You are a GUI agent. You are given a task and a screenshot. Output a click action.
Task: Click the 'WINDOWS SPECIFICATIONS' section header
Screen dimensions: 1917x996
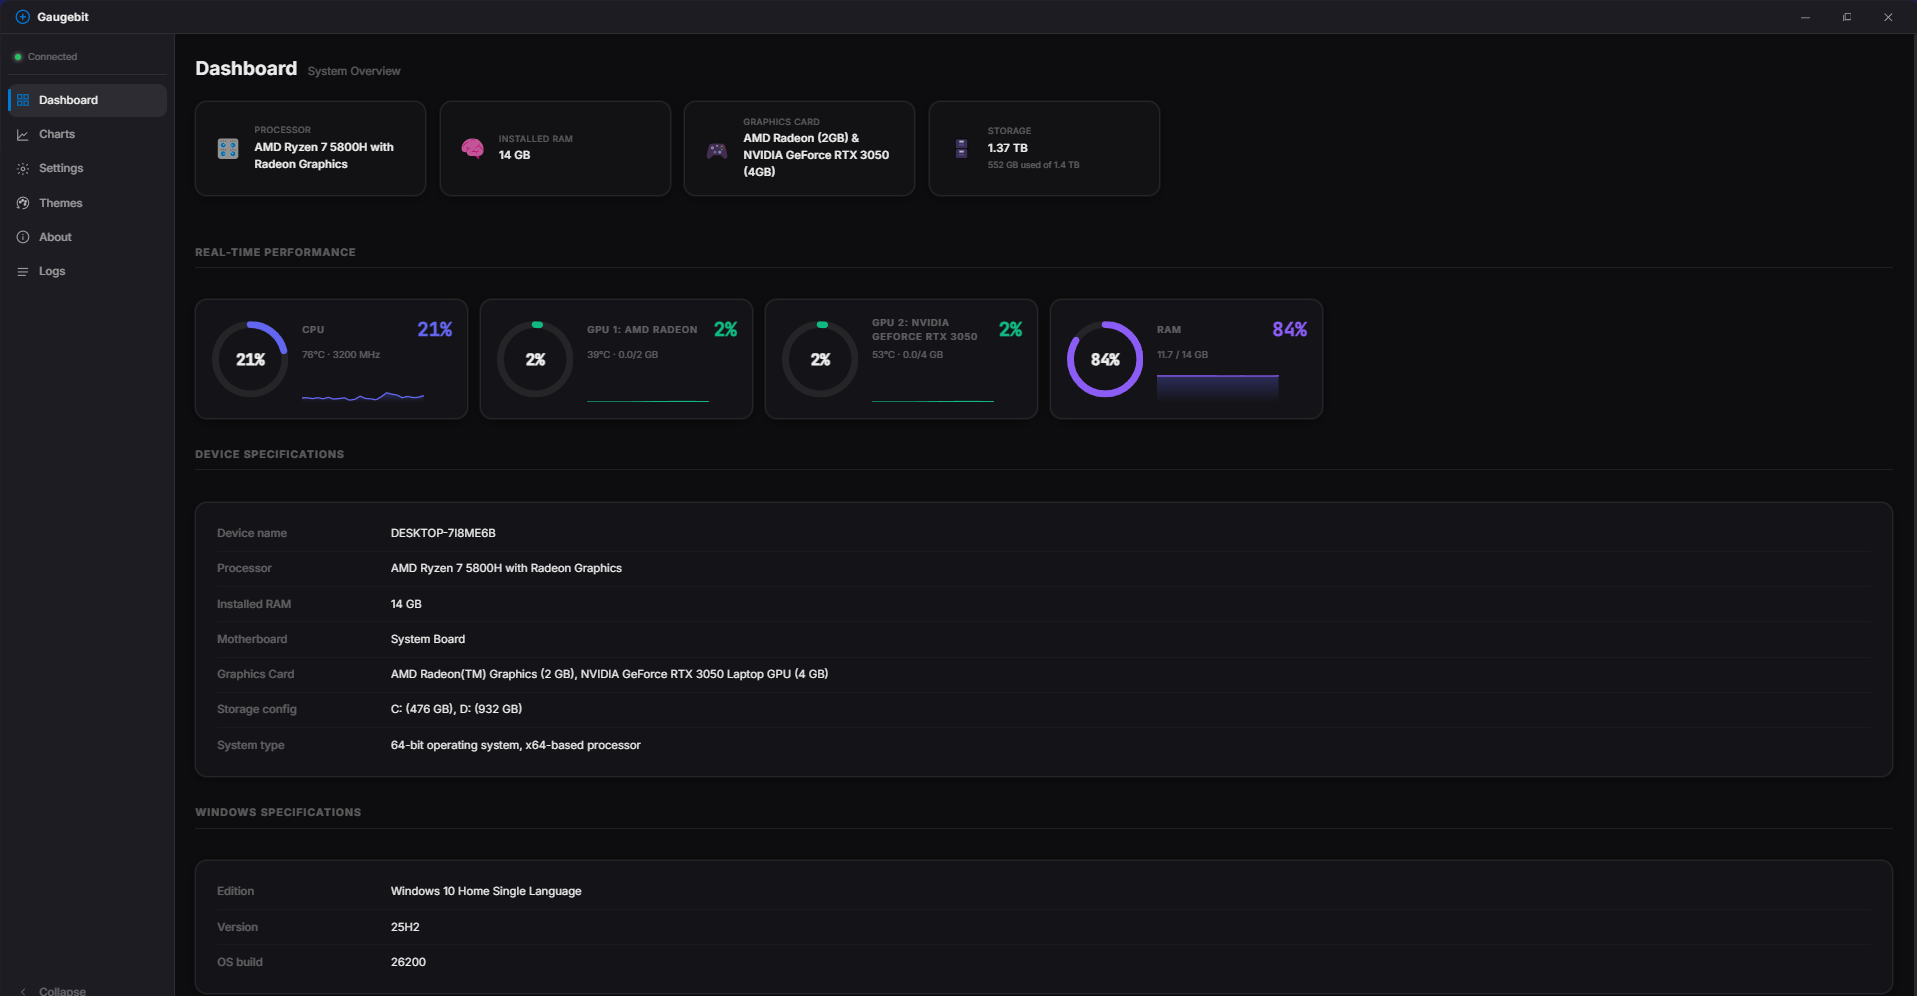(x=278, y=812)
